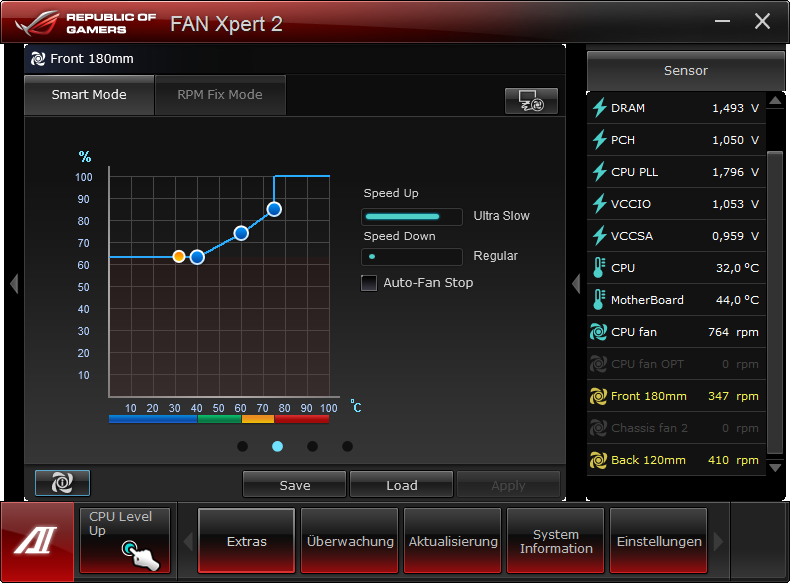The image size is (790, 583).
Task: Click the Back 120mm sensor fan icon
Action: click(x=599, y=460)
